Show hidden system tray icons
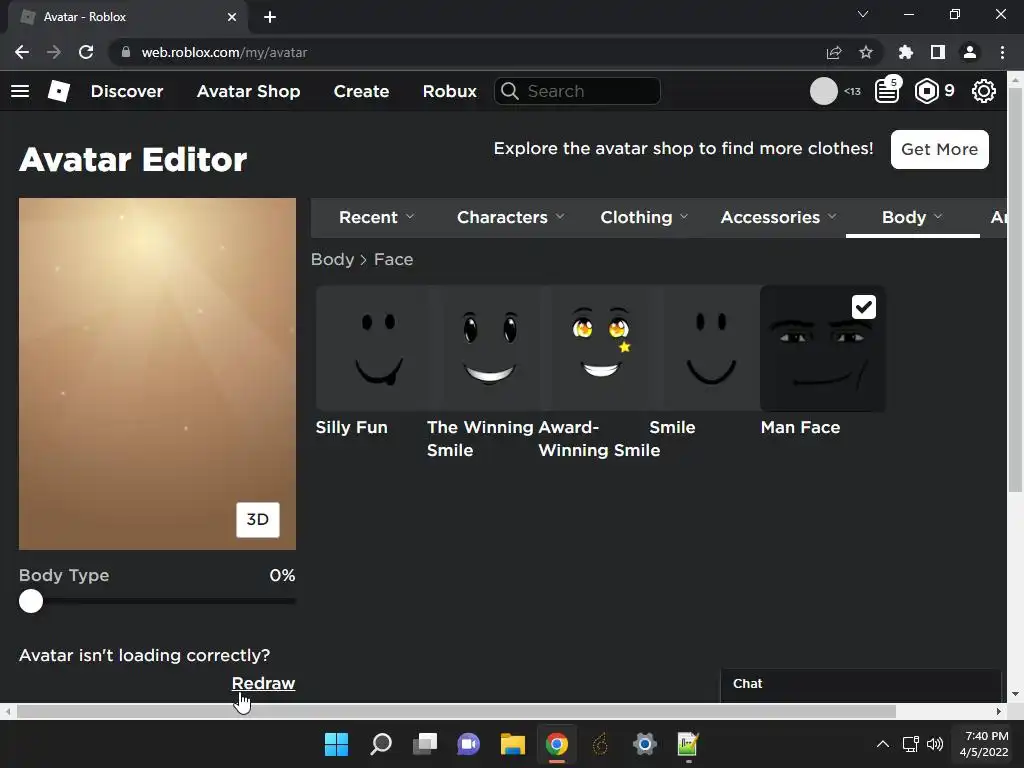 pyautogui.click(x=883, y=744)
